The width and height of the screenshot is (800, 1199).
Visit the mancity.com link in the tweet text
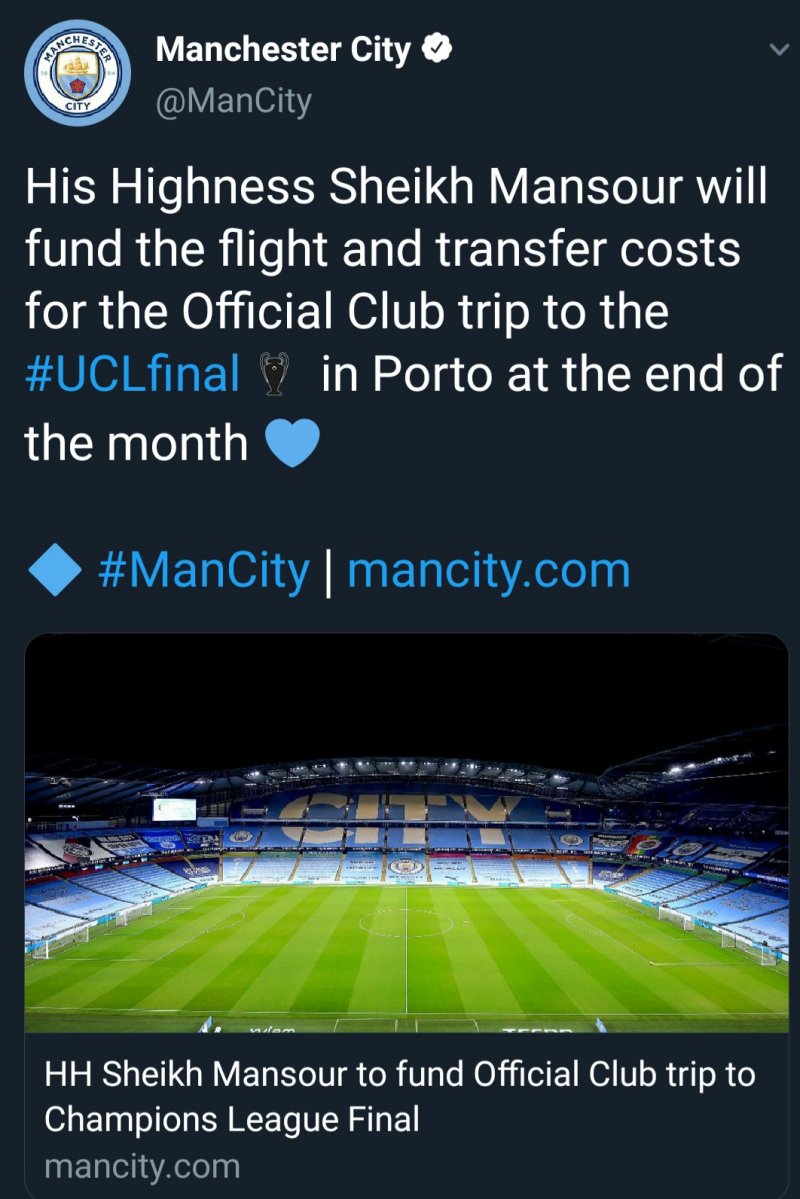pyautogui.click(x=488, y=570)
